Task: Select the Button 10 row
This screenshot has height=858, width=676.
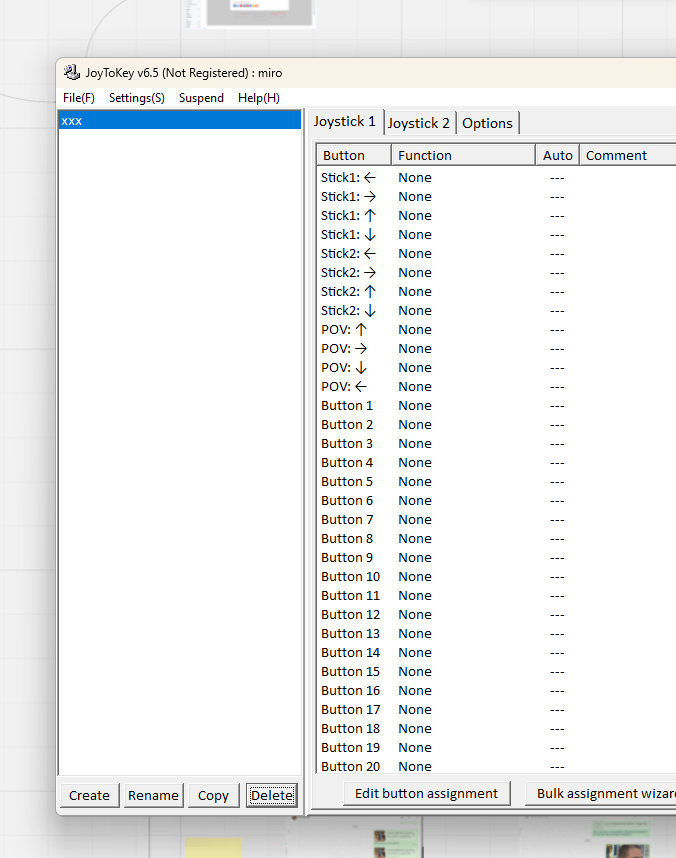Action: (496, 577)
